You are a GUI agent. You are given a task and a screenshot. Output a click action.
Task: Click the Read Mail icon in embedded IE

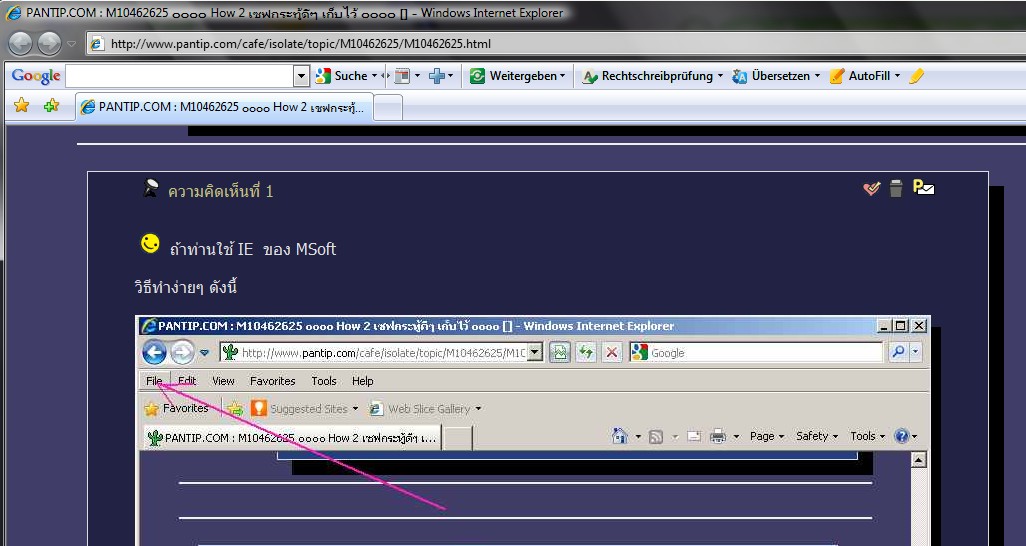(x=694, y=437)
